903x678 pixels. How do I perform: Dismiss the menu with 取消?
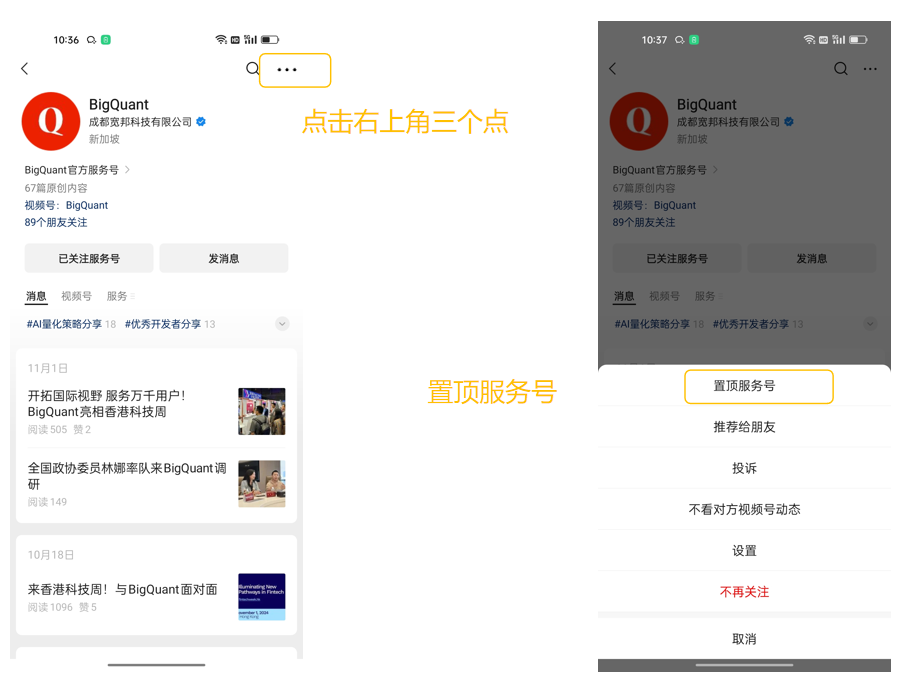(744, 639)
